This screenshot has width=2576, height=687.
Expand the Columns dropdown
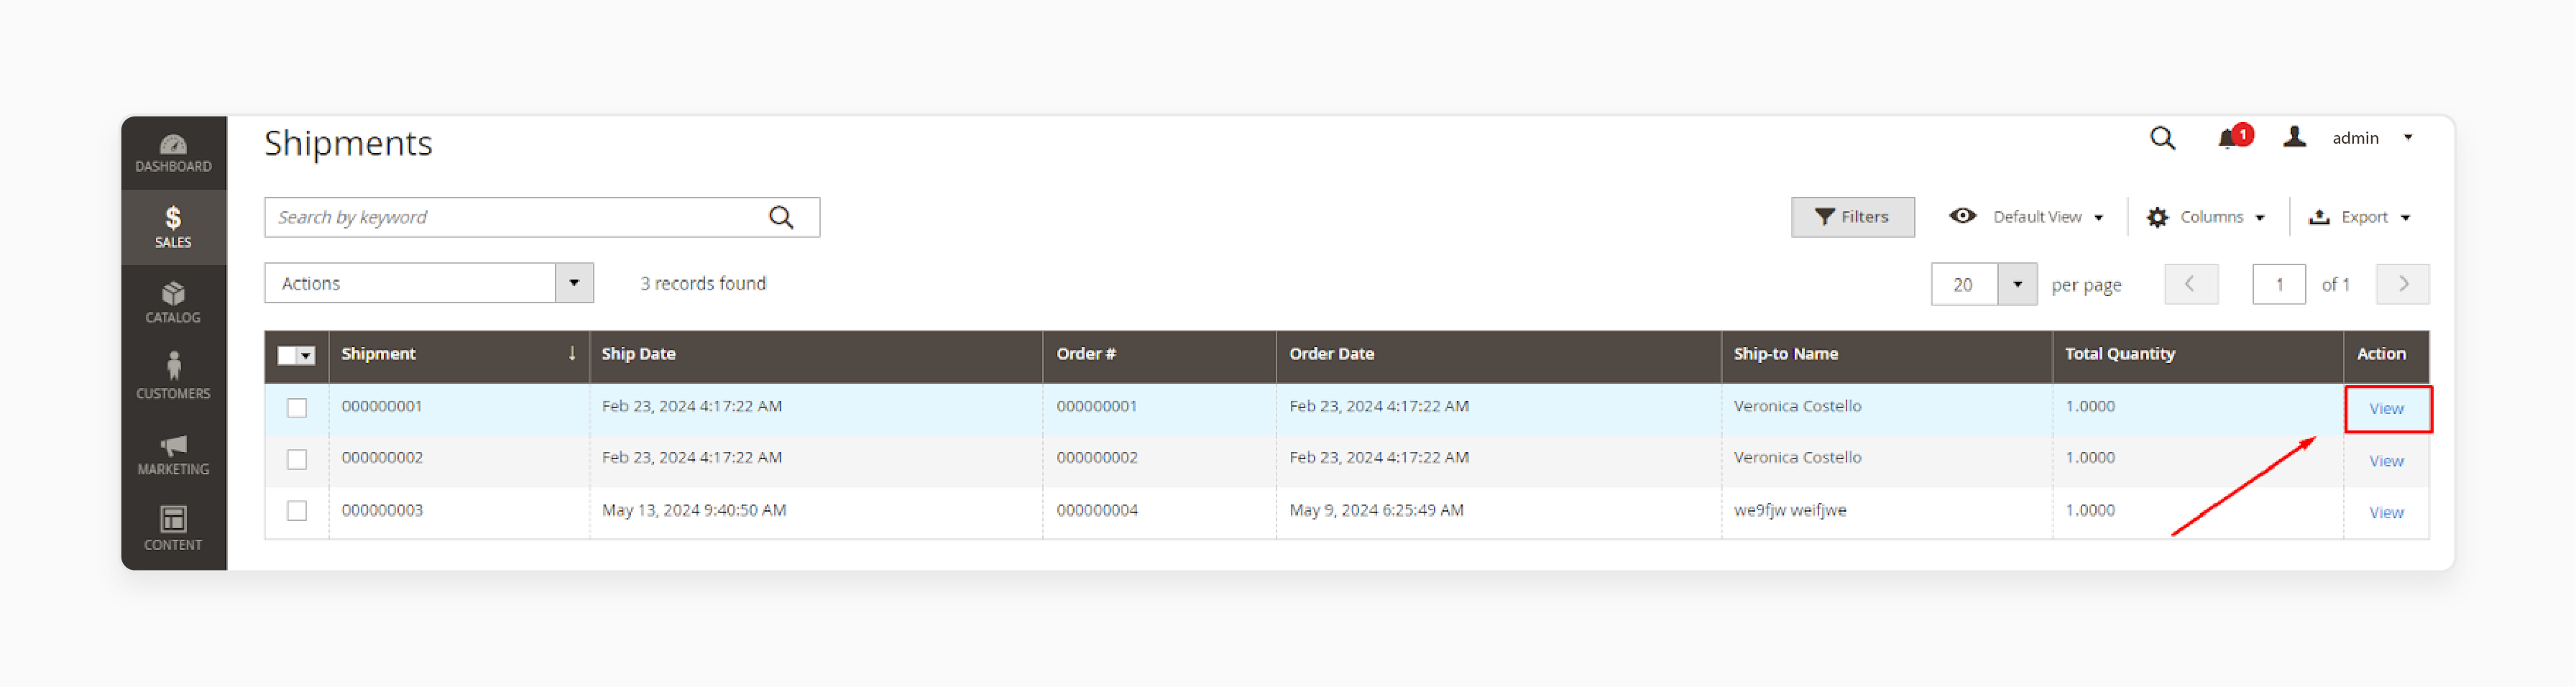click(2259, 218)
